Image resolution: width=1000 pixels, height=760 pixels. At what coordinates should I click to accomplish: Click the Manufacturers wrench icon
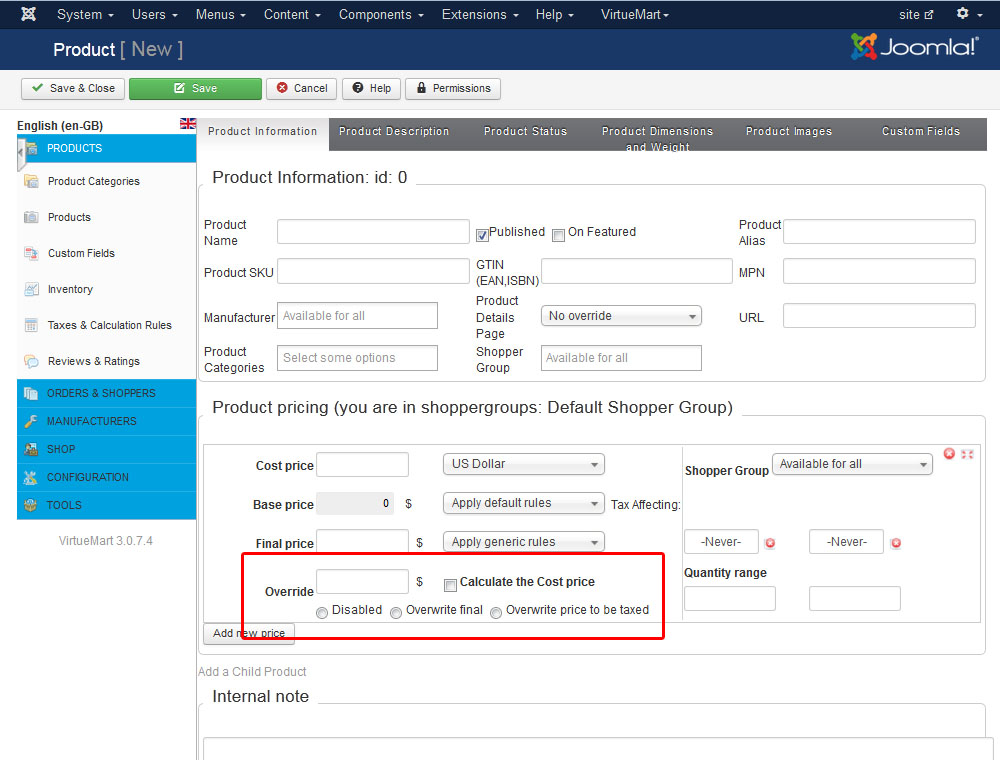pyautogui.click(x=31, y=421)
